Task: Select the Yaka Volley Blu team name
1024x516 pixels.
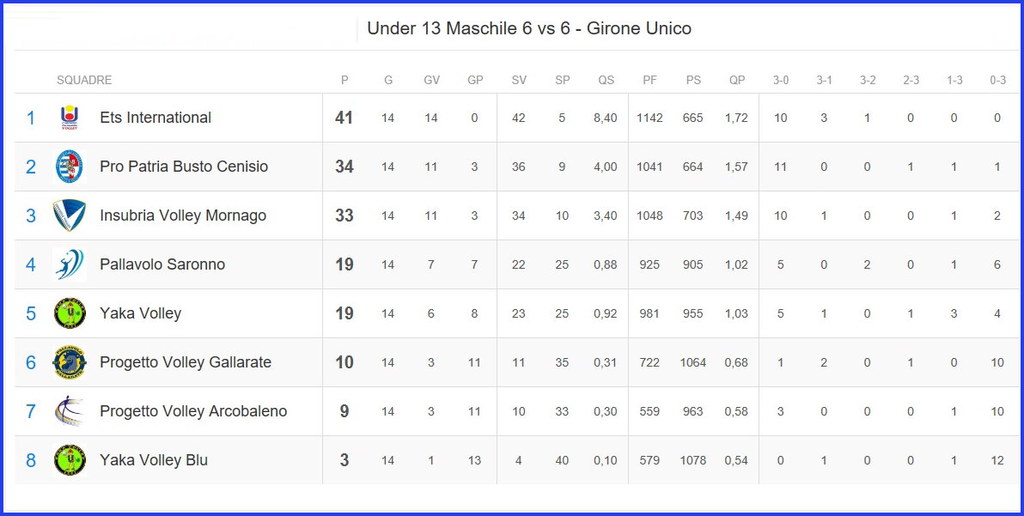Action: (153, 460)
